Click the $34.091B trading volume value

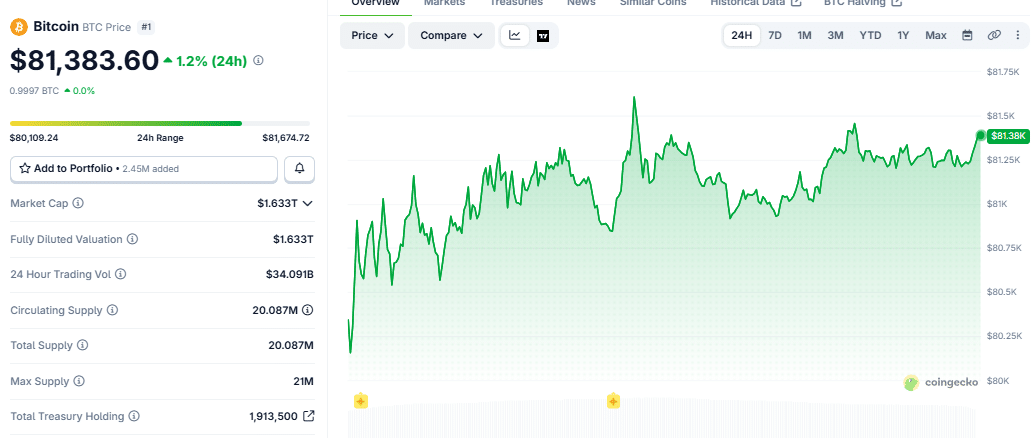point(290,274)
